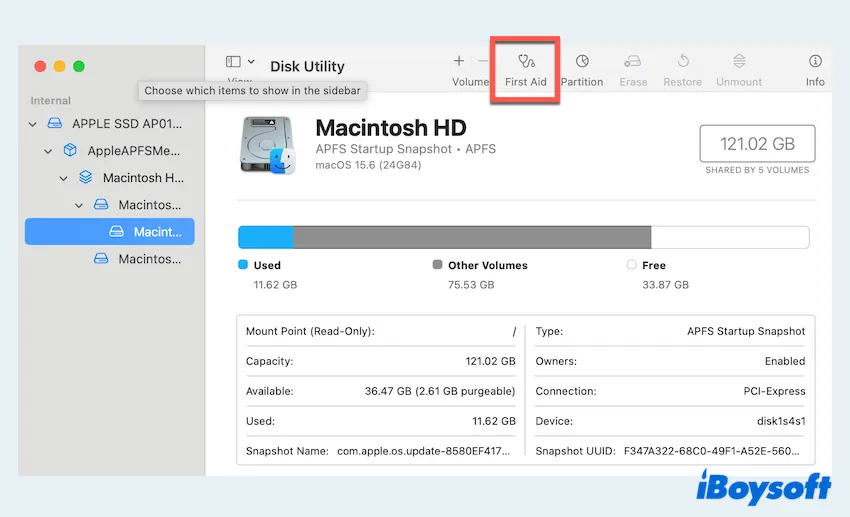Screen dimensions: 850x517
Task: Click the 'APFS Startup Snapshot • APFS' subtitle
Action: (405, 149)
